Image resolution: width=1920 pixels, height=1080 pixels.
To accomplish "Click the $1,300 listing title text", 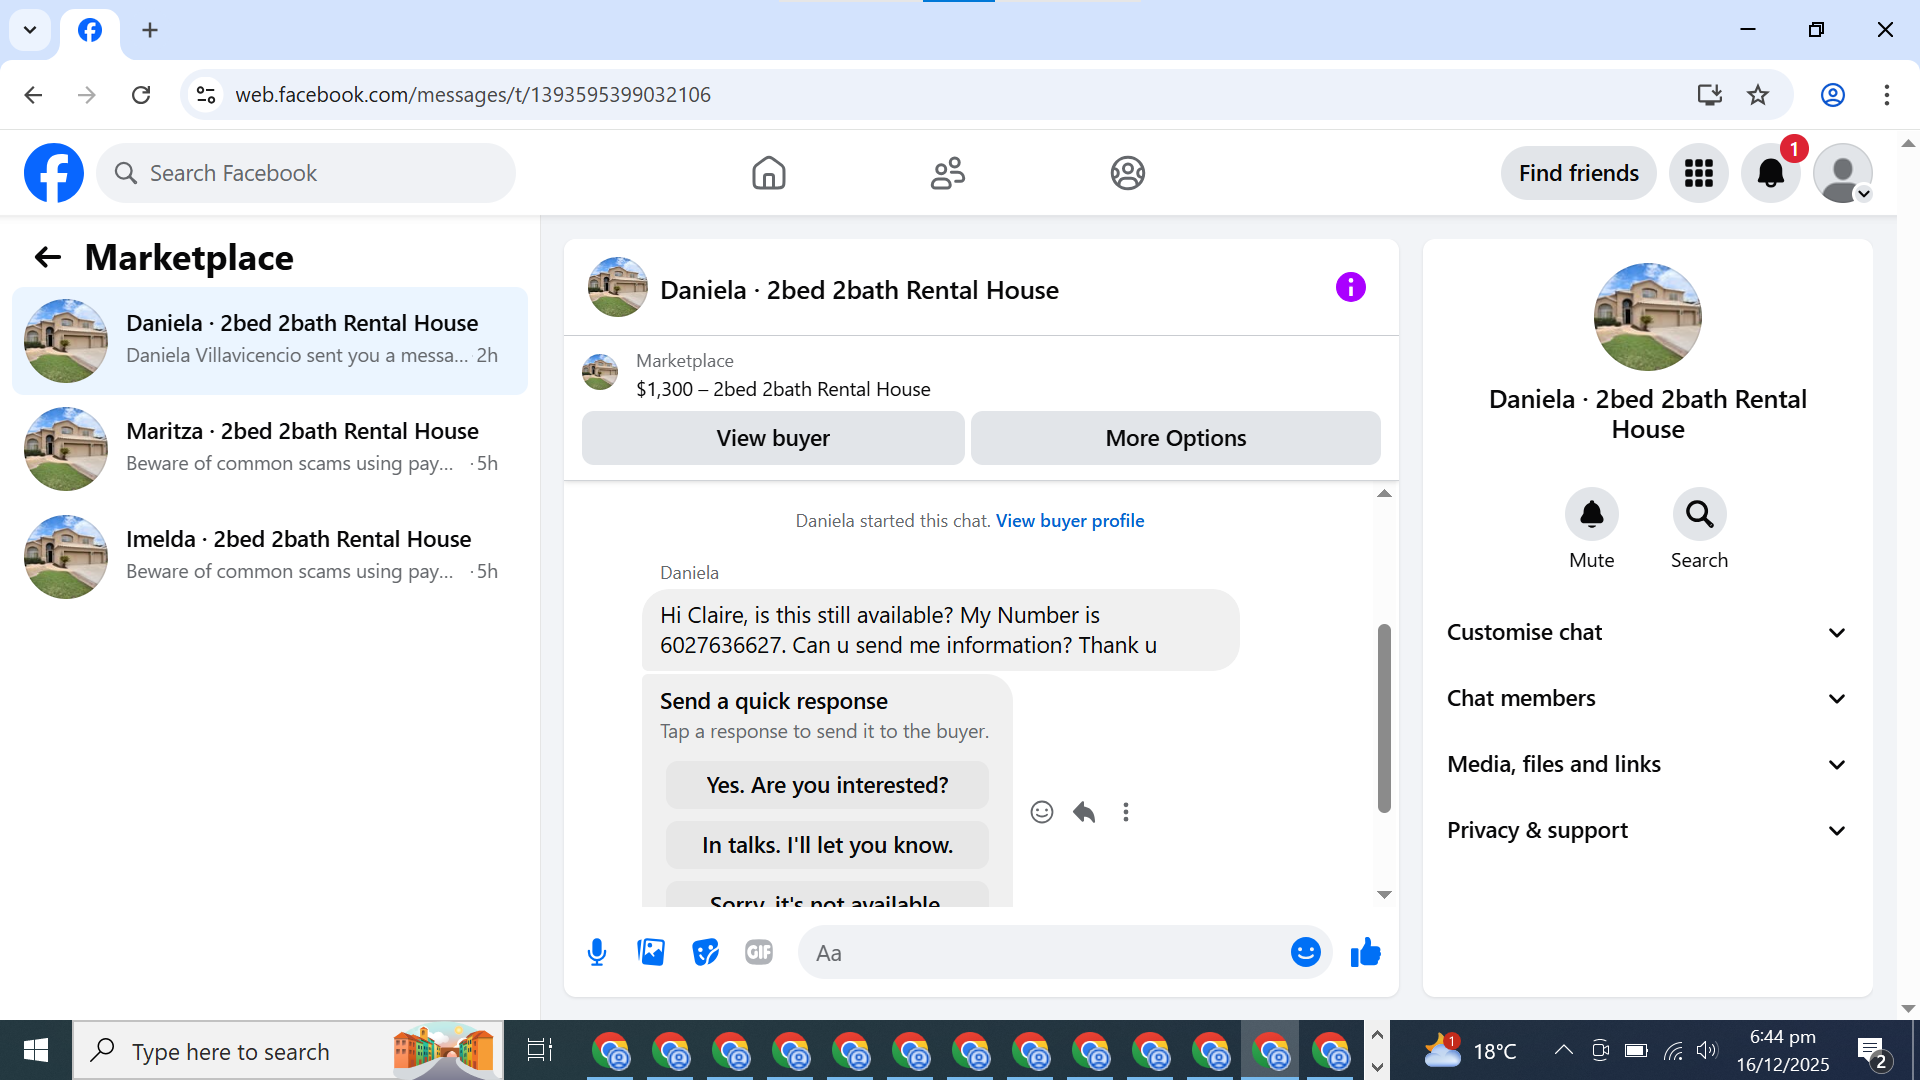I will [x=783, y=389].
